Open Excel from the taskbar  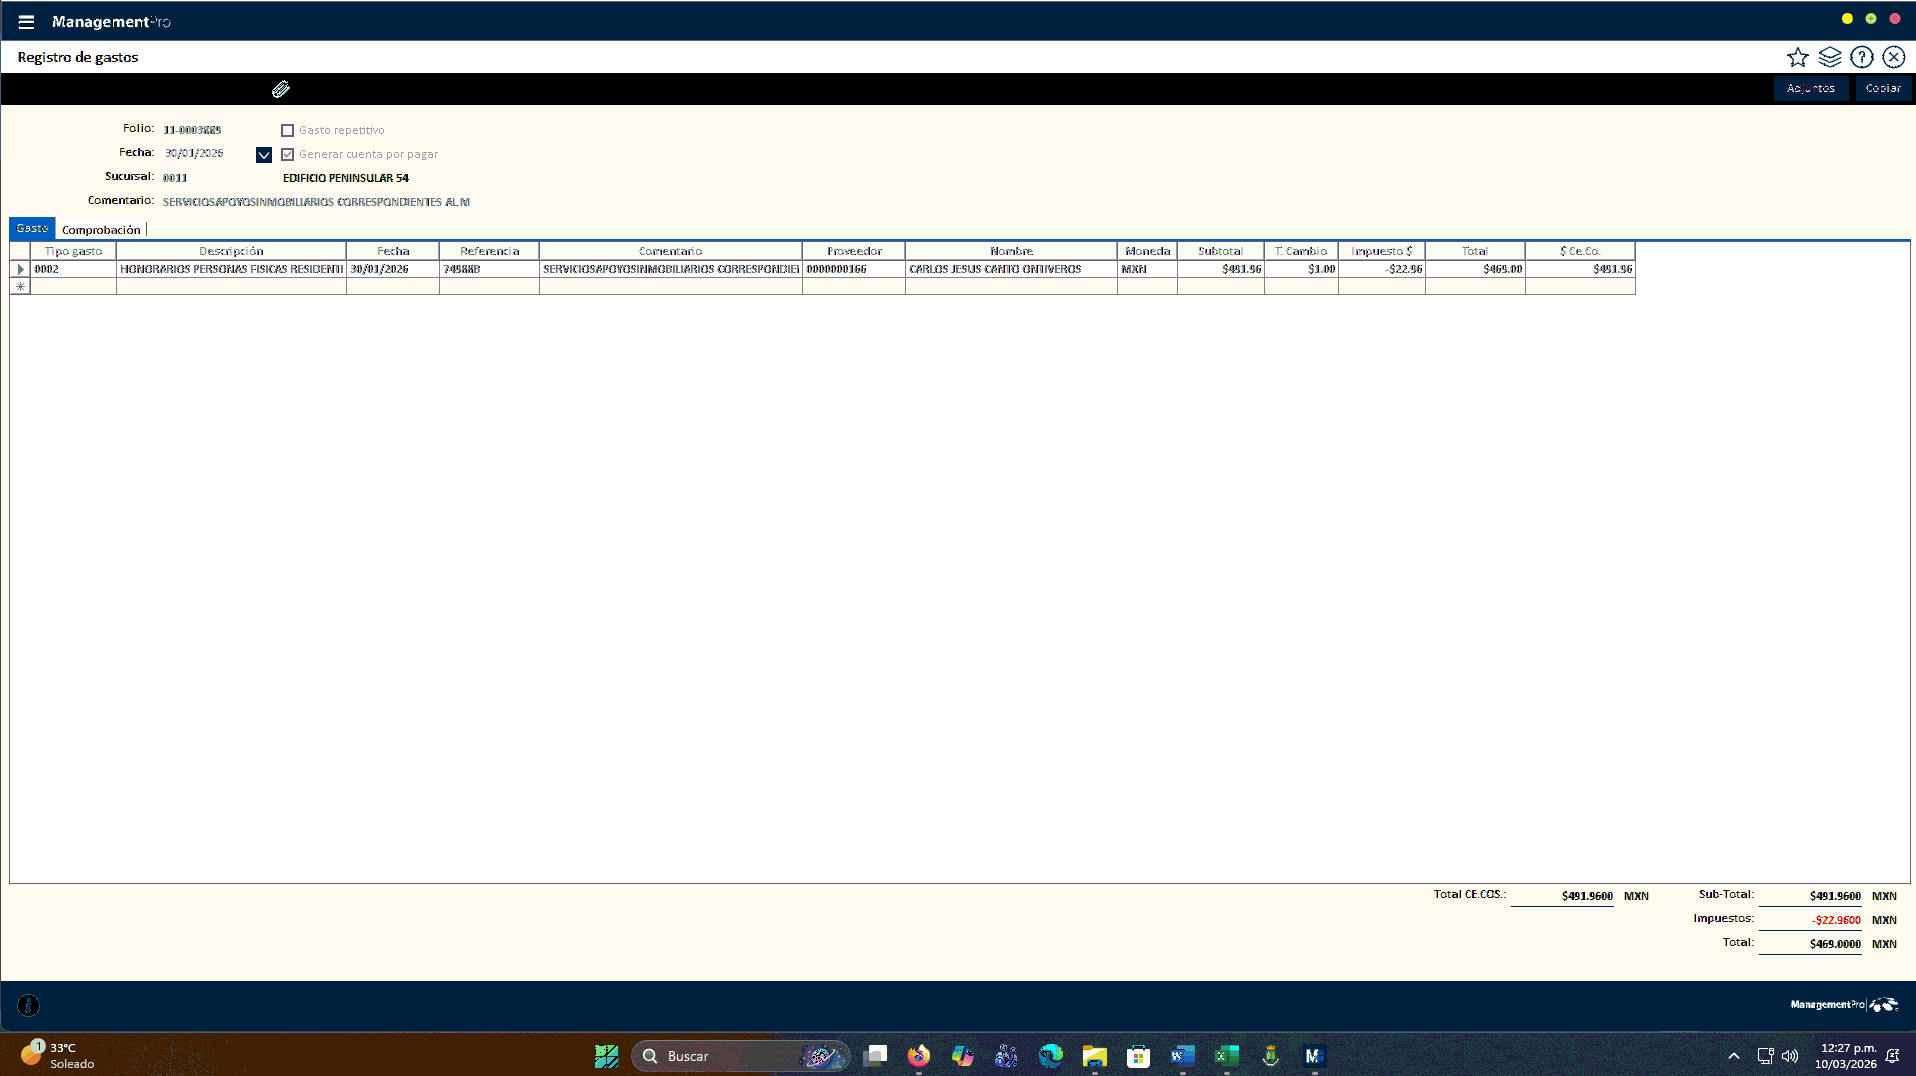point(1226,1055)
